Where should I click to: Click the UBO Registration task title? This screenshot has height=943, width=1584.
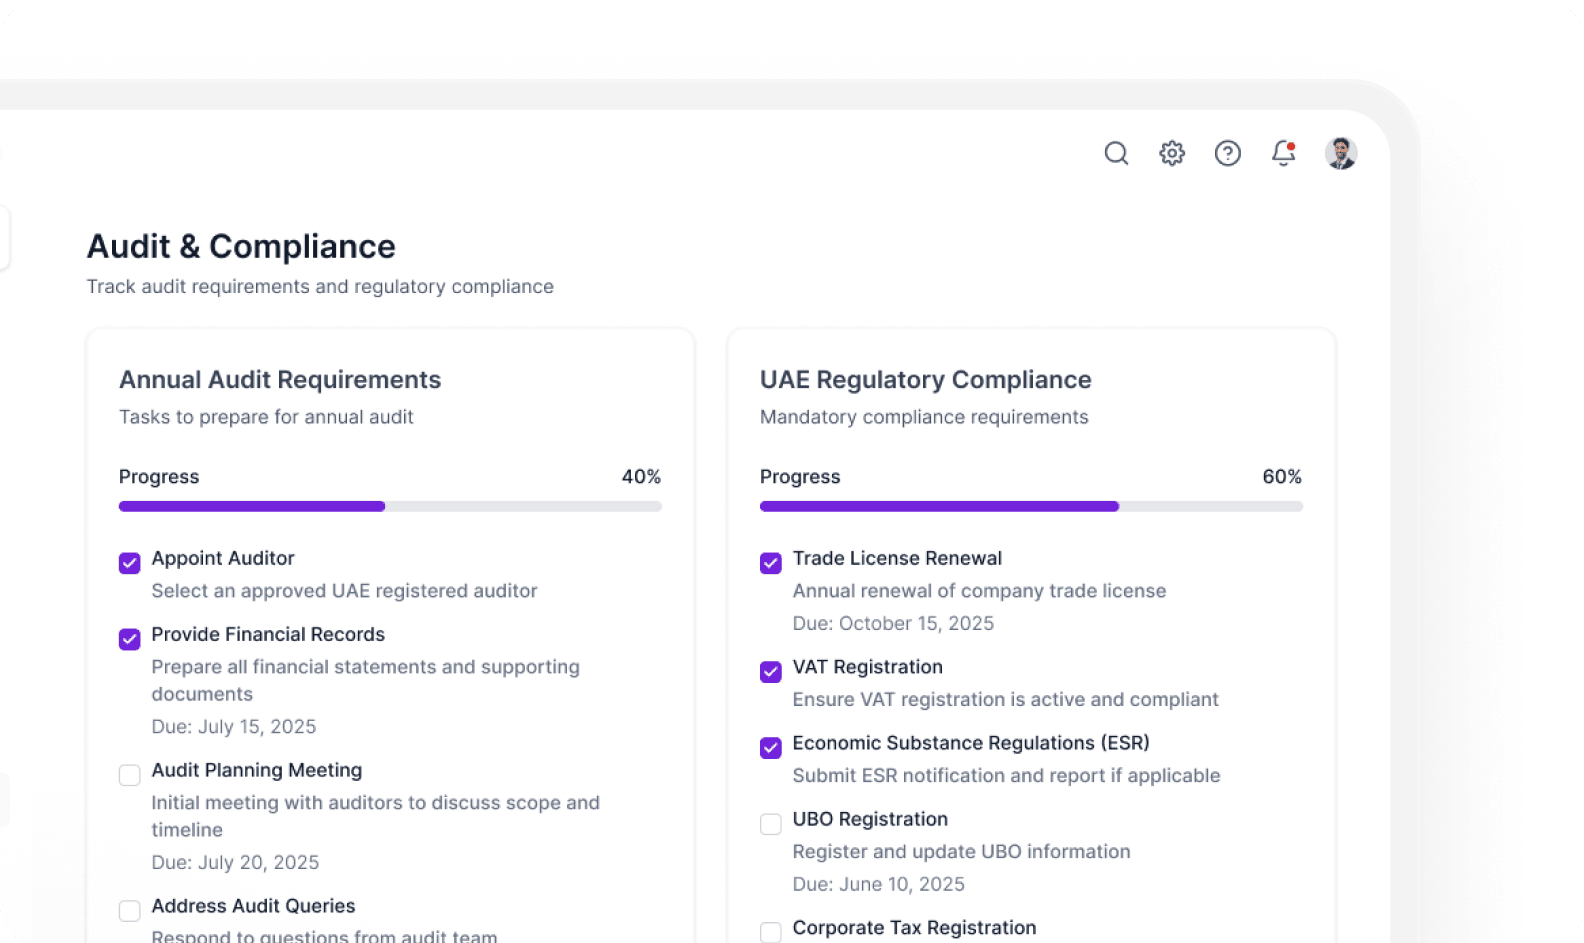click(870, 819)
